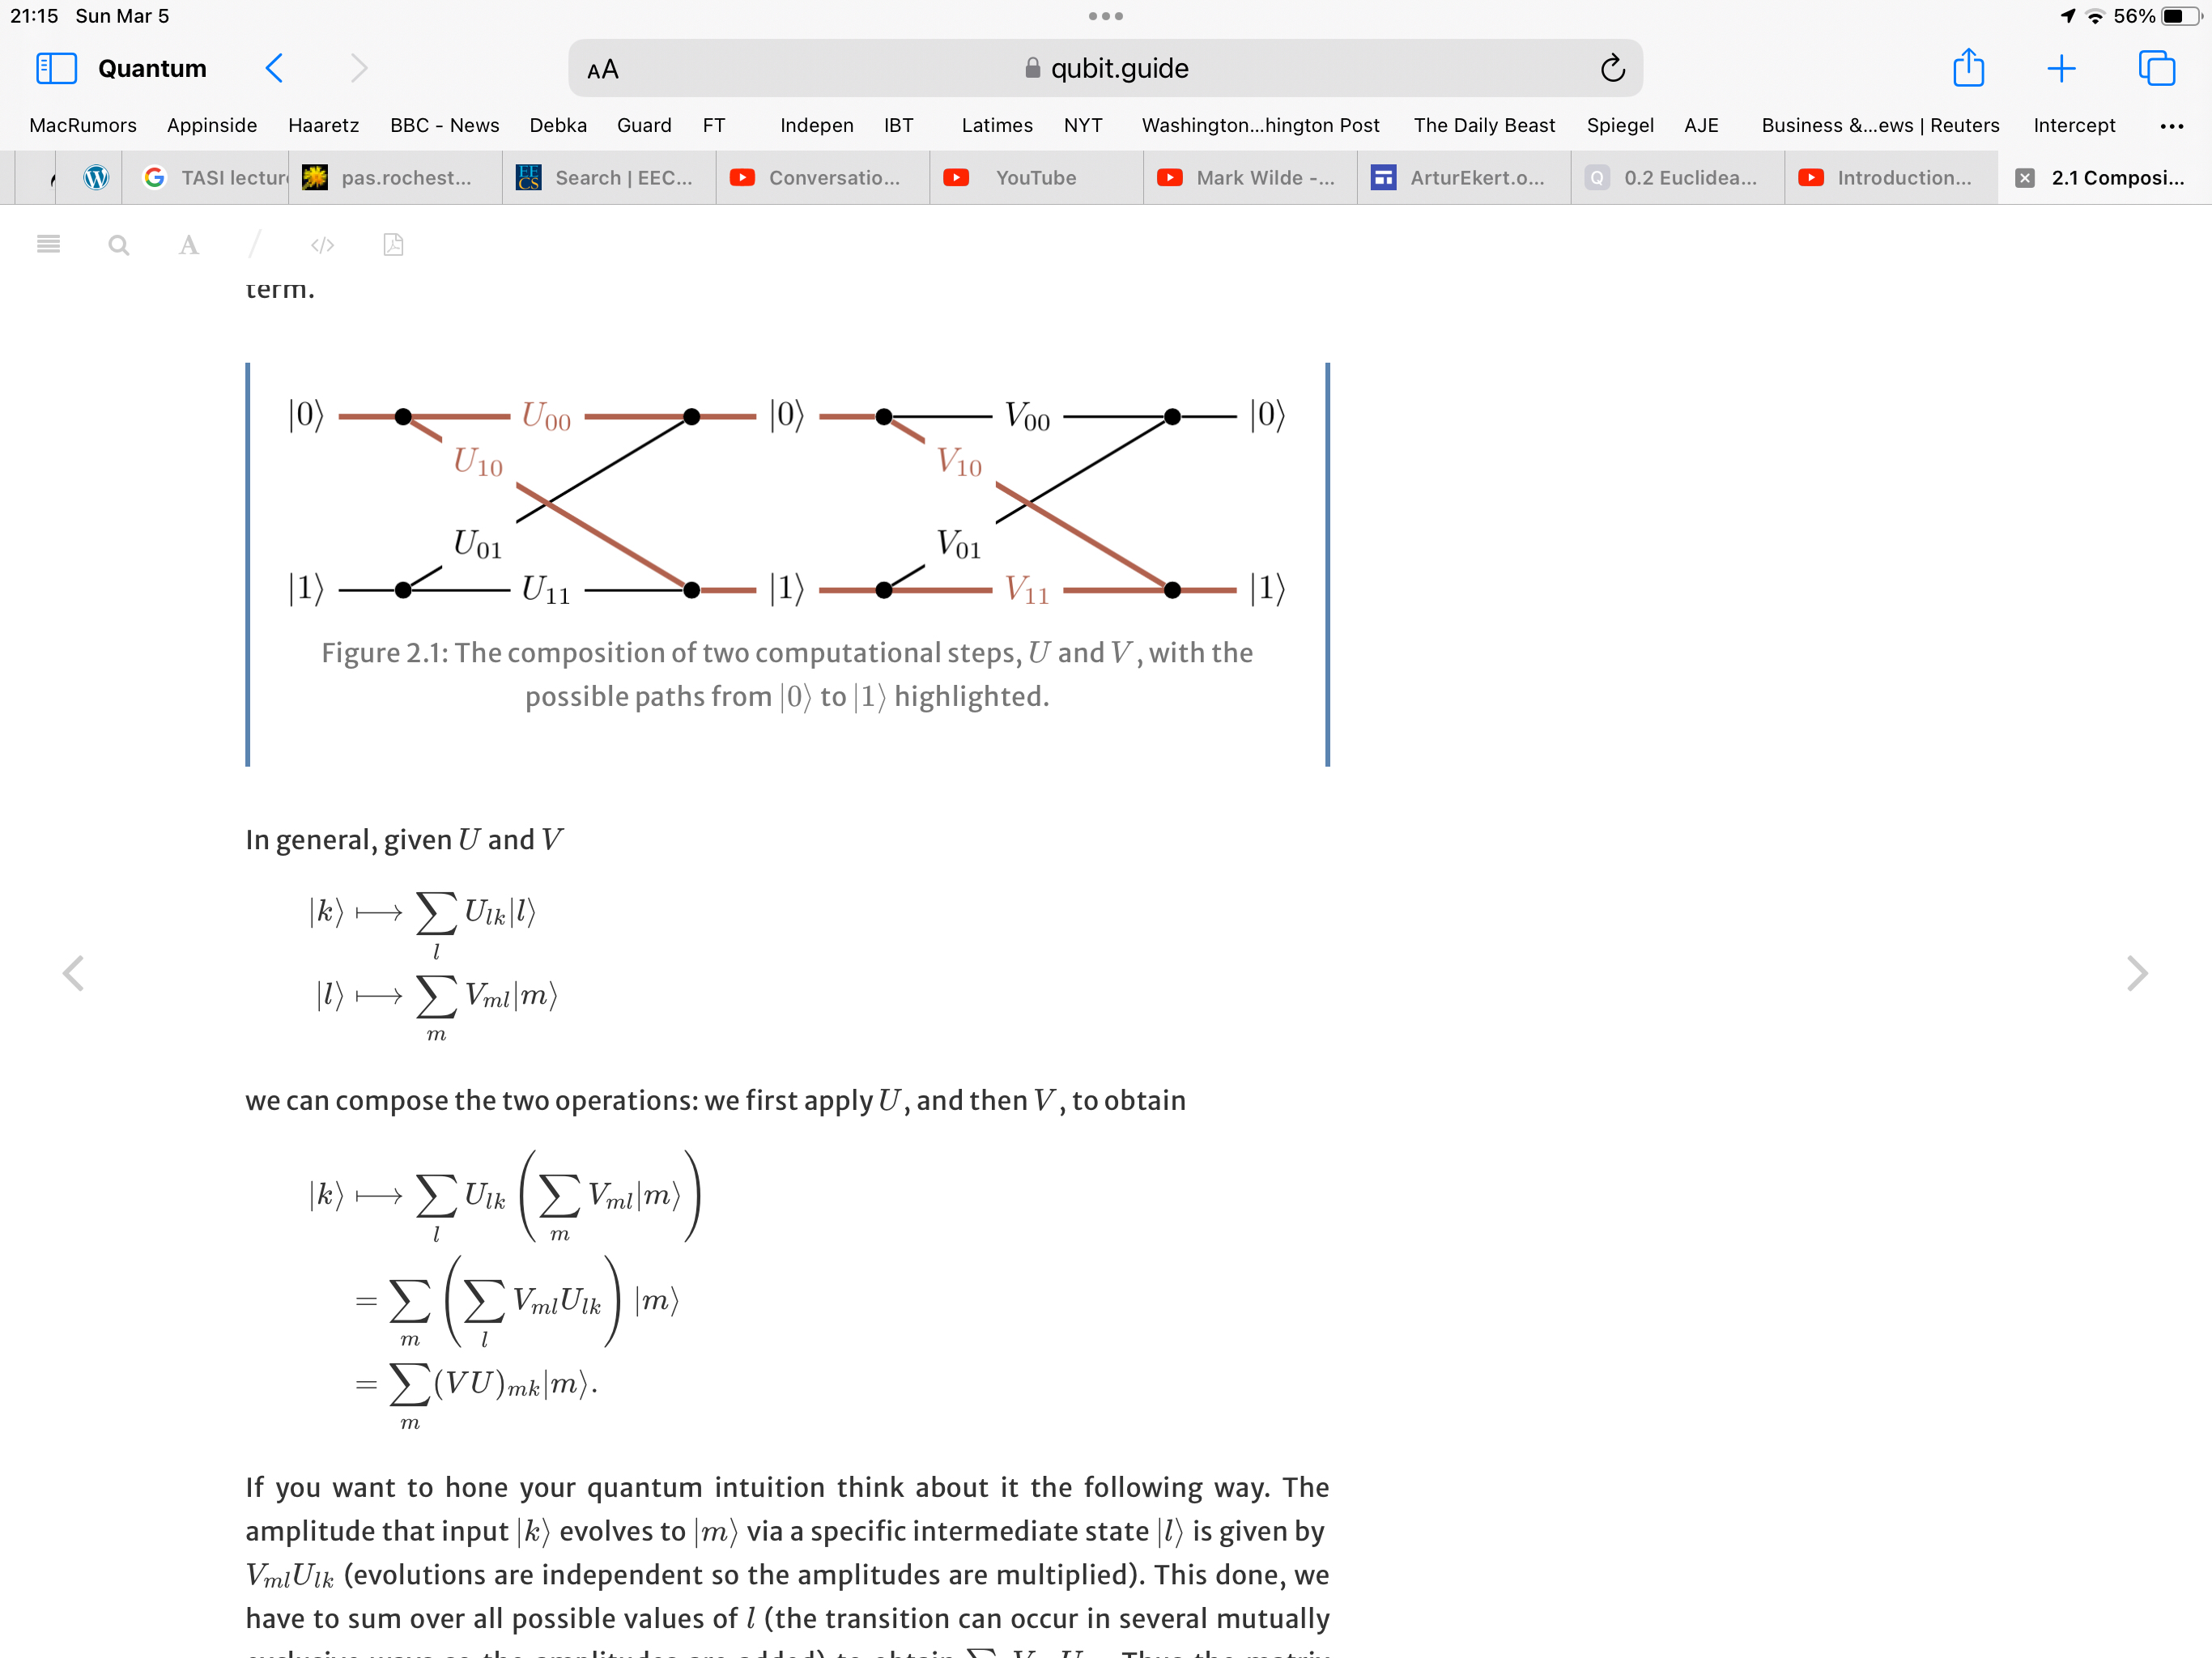The image size is (2212, 1658).
Task: Advance to the next section via right chevron
Action: point(2138,973)
